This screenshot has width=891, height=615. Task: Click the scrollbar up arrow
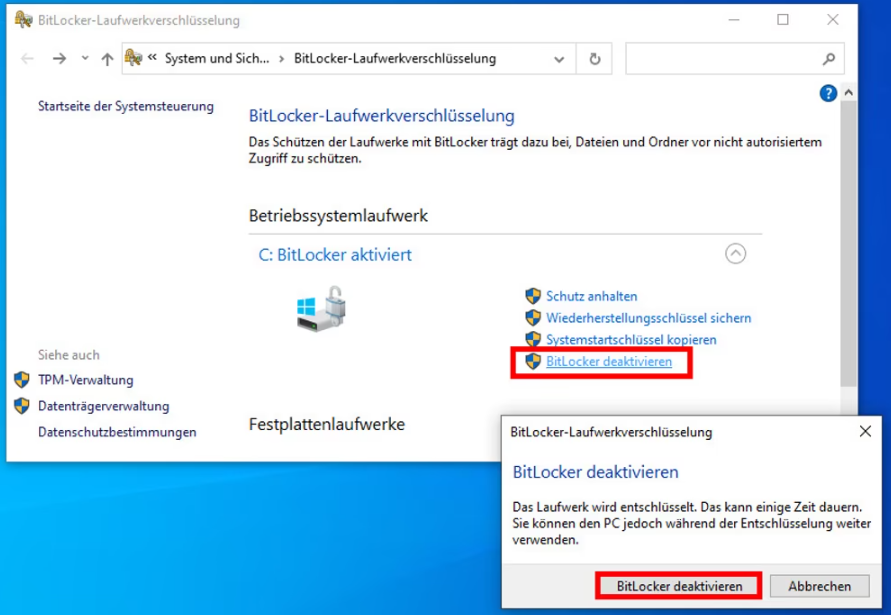[x=848, y=92]
